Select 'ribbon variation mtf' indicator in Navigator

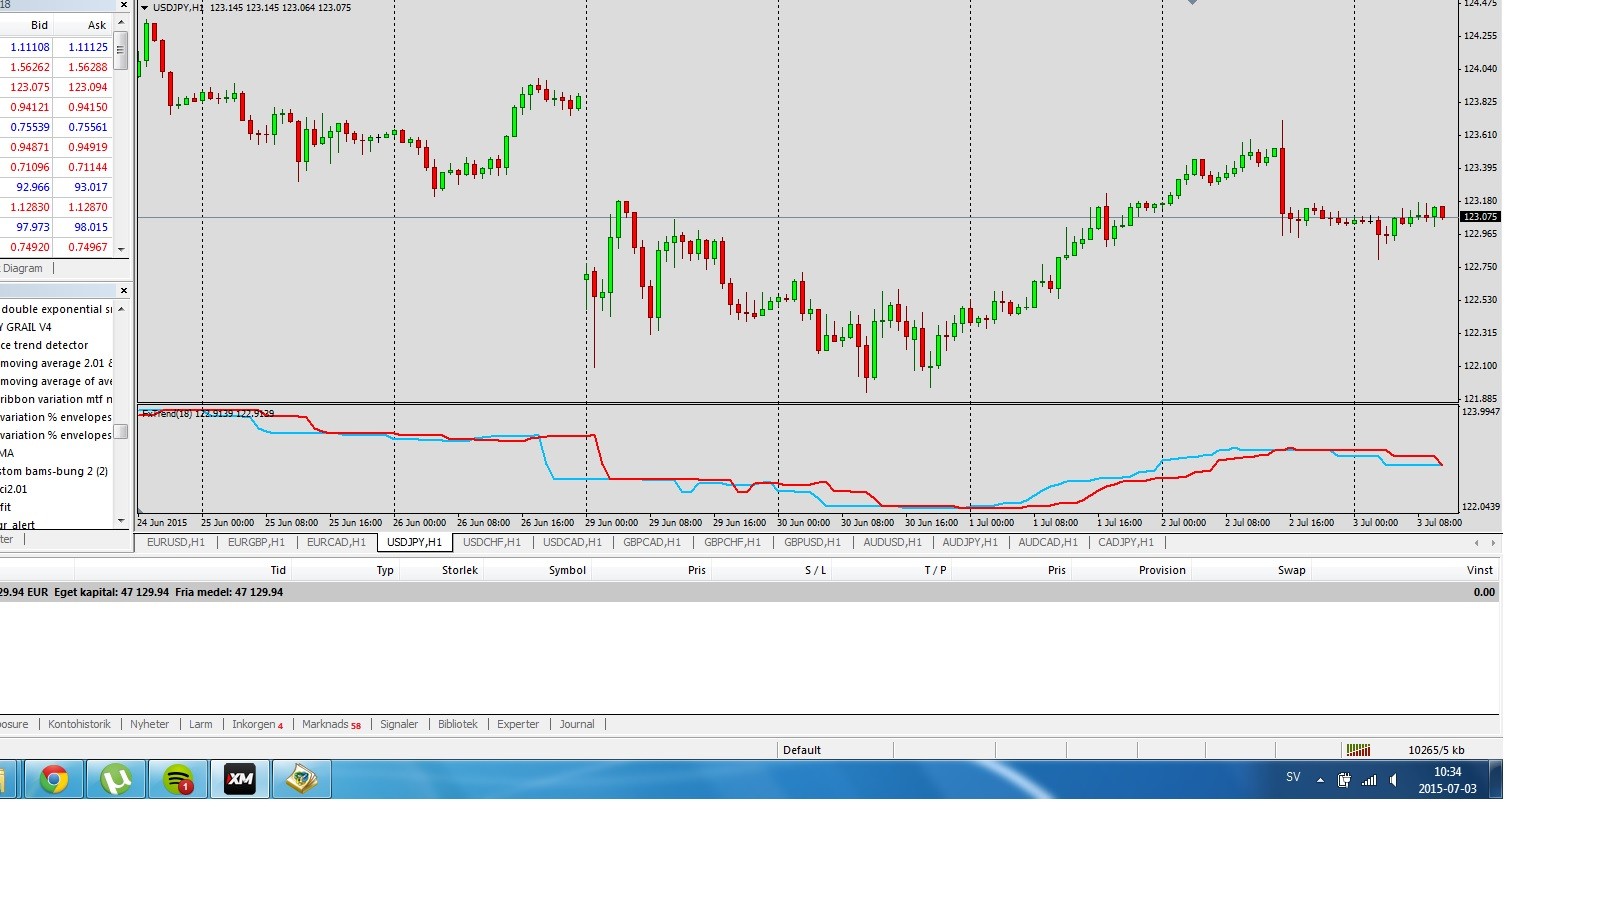pyautogui.click(x=56, y=399)
